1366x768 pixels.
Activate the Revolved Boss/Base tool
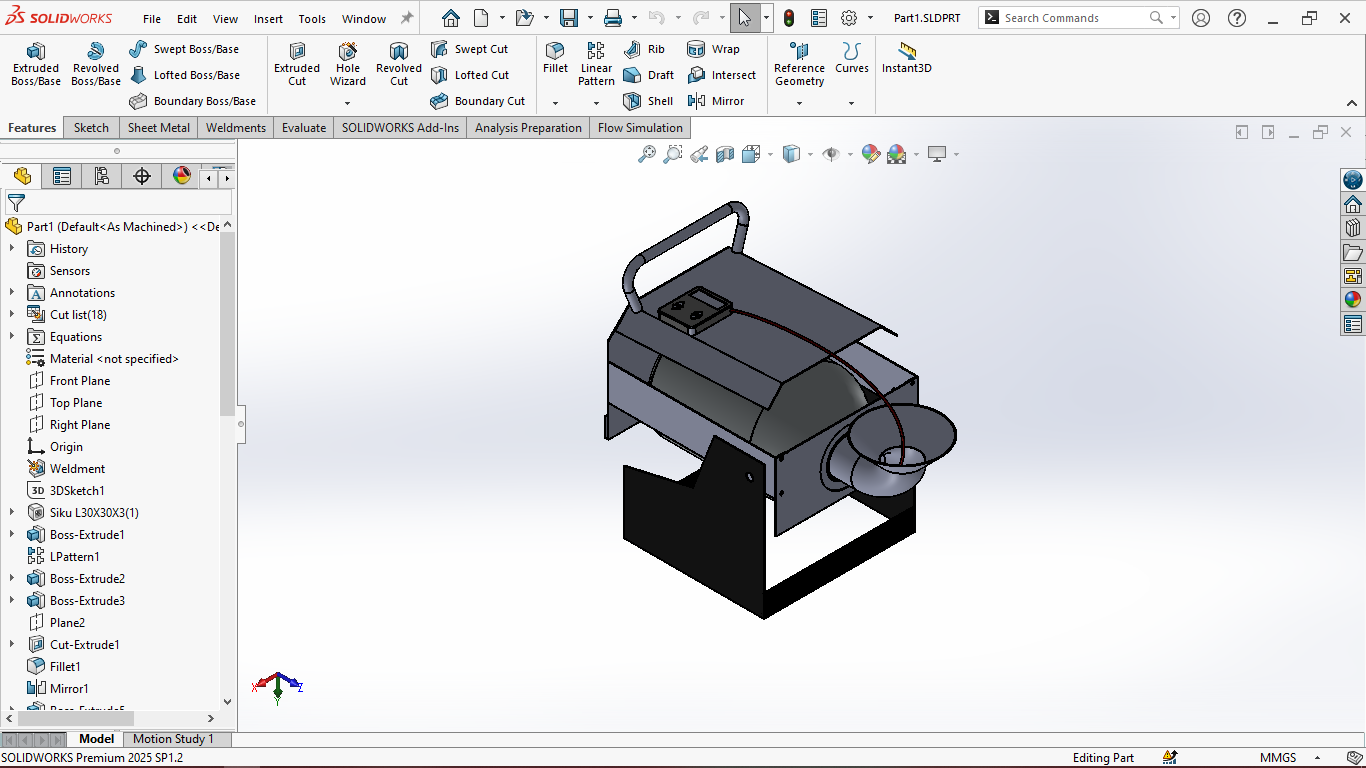(96, 65)
